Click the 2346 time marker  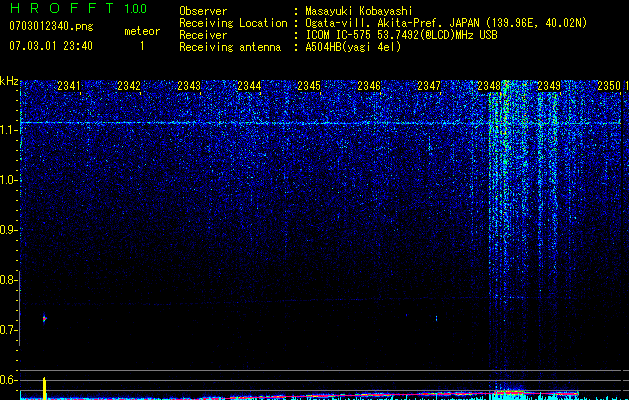tap(369, 86)
